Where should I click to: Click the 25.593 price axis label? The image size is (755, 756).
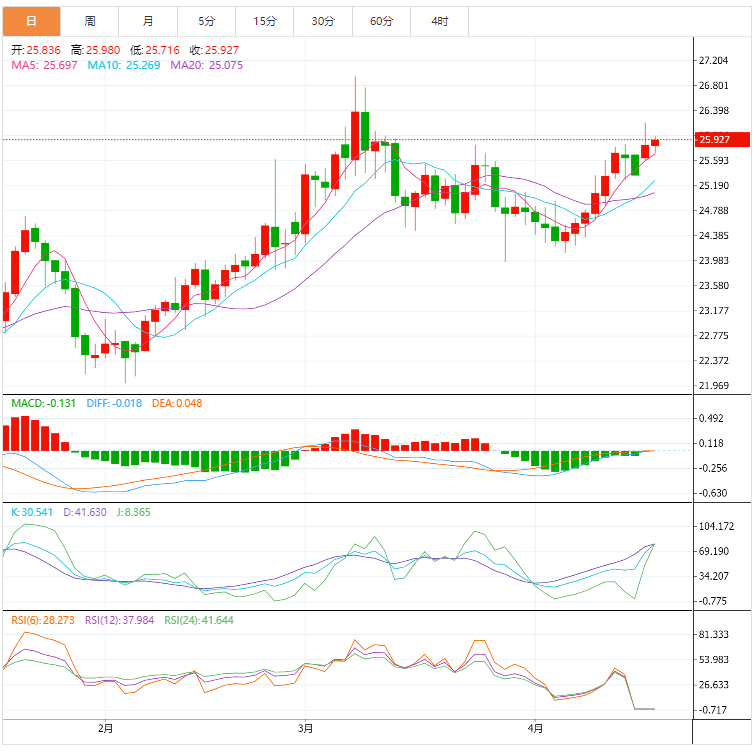tap(714, 161)
